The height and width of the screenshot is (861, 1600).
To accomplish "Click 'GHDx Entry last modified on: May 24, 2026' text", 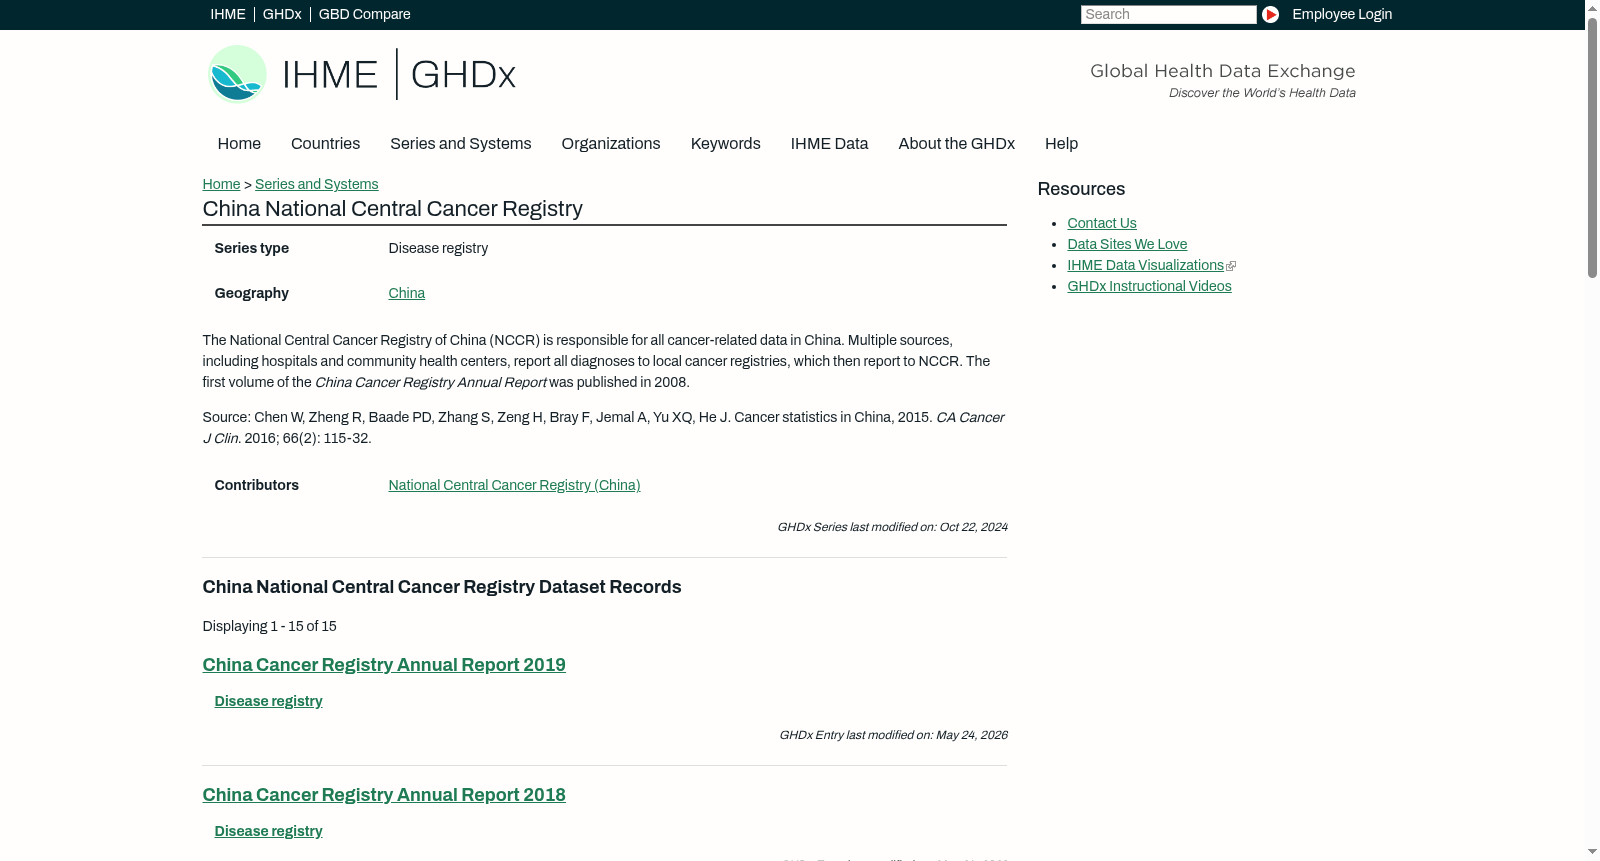I will coord(893,735).
